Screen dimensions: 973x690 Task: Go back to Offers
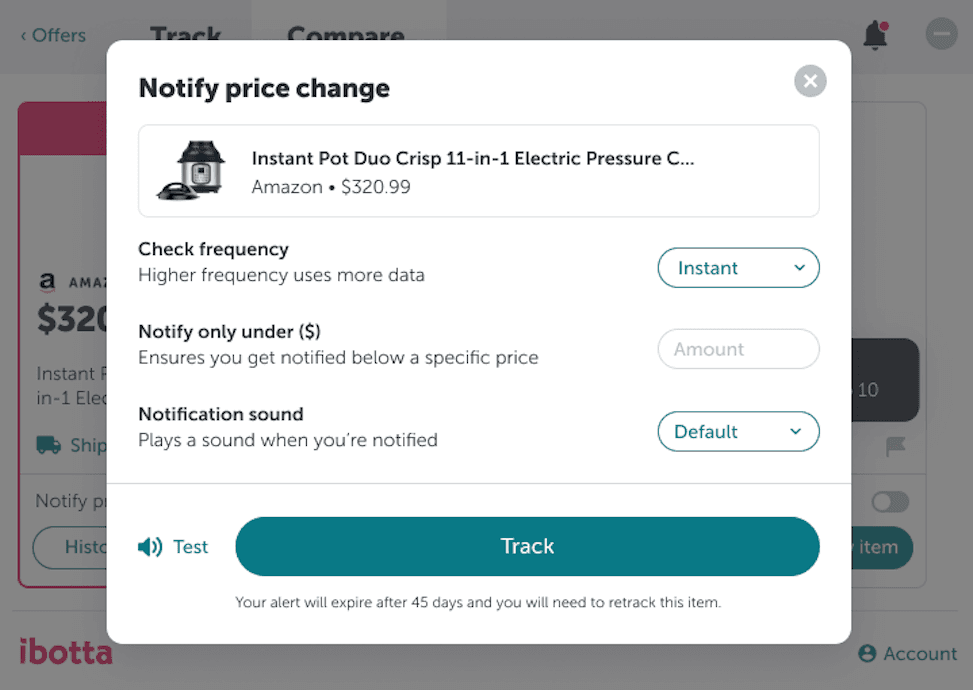tap(53, 35)
